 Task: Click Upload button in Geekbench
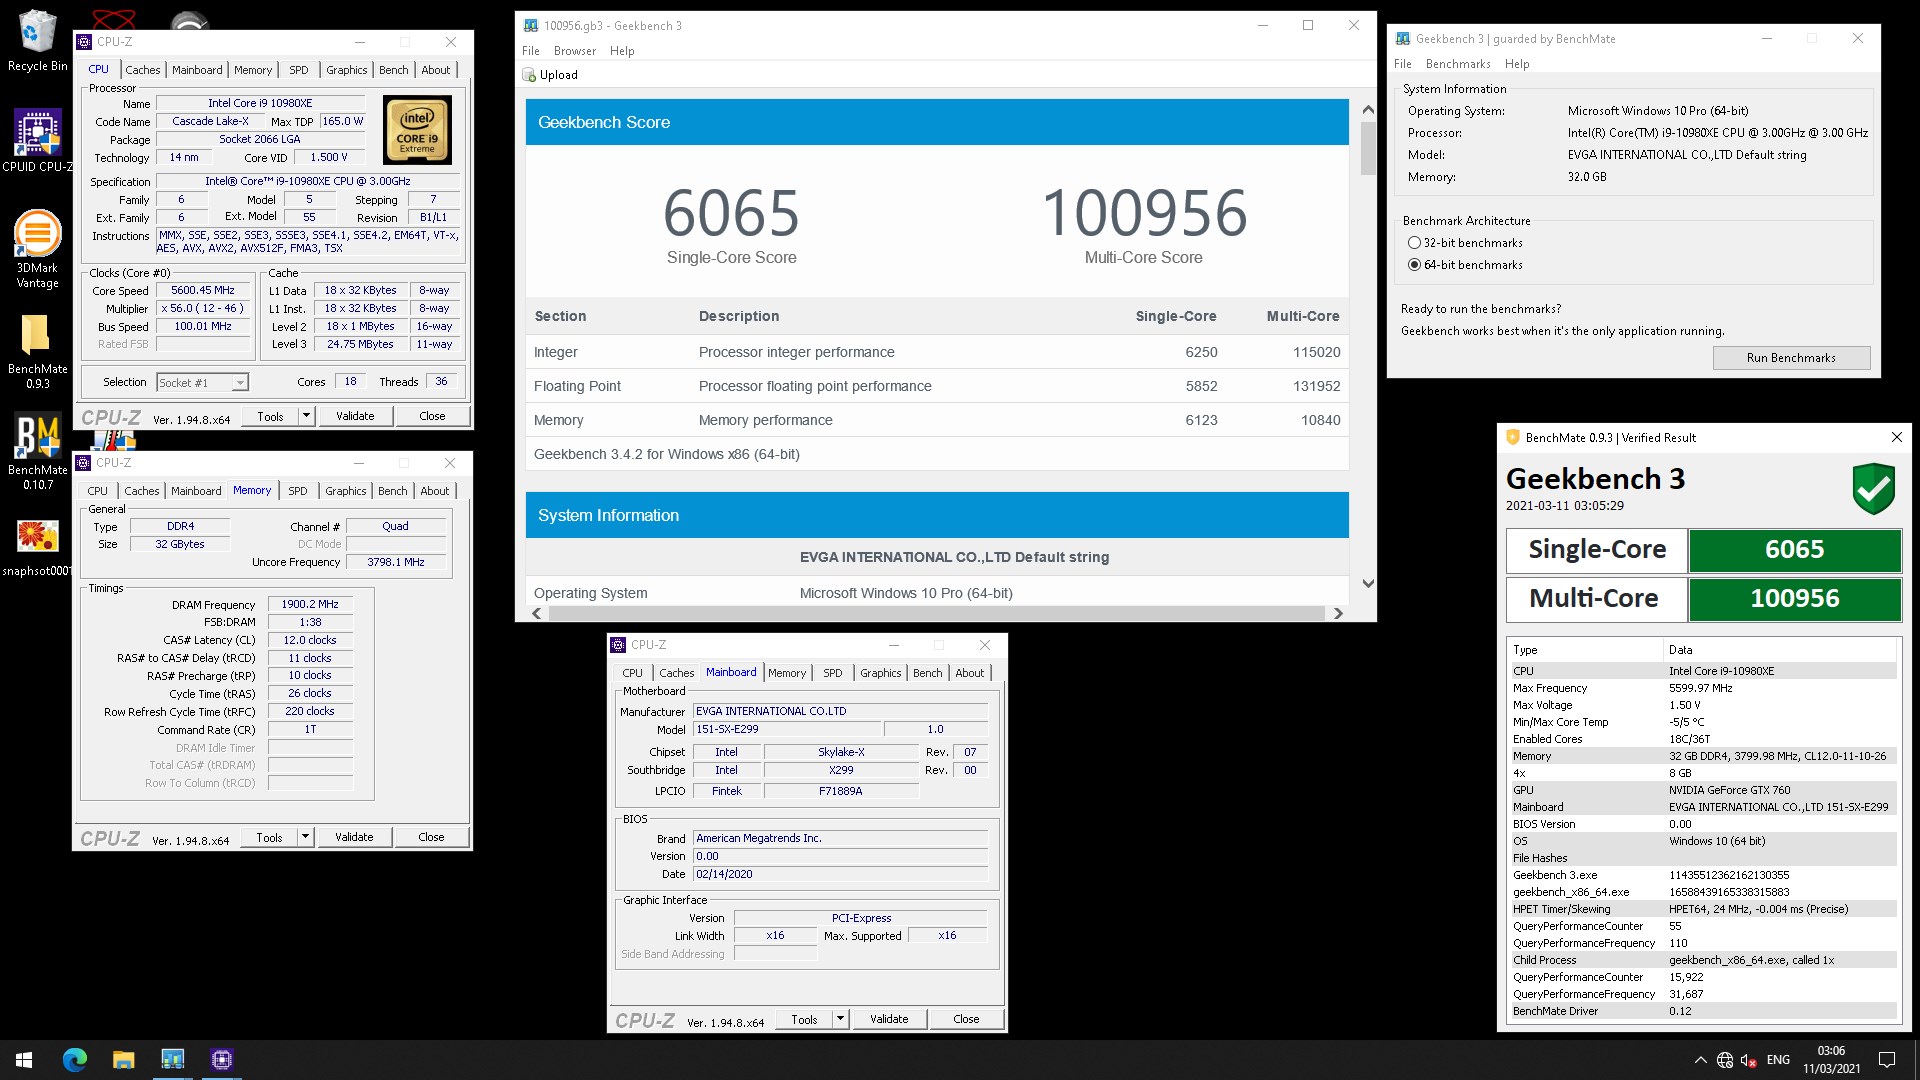550,75
